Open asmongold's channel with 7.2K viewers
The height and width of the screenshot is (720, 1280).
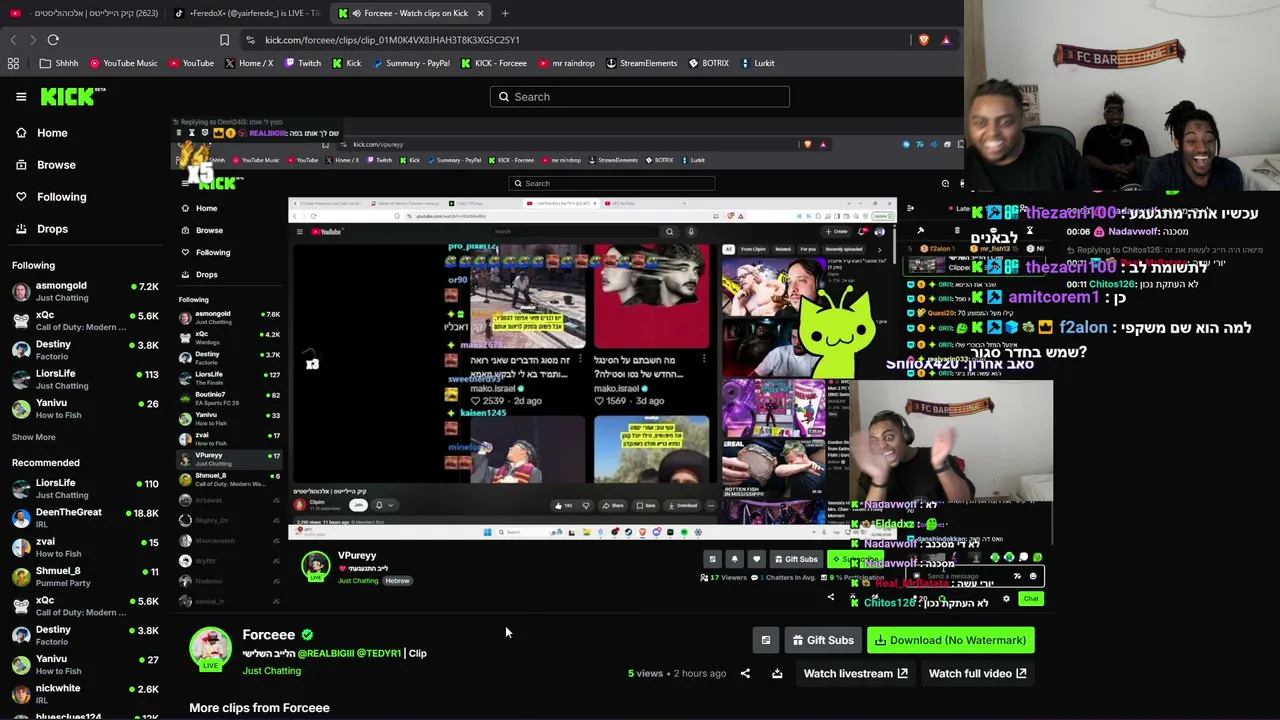point(85,291)
